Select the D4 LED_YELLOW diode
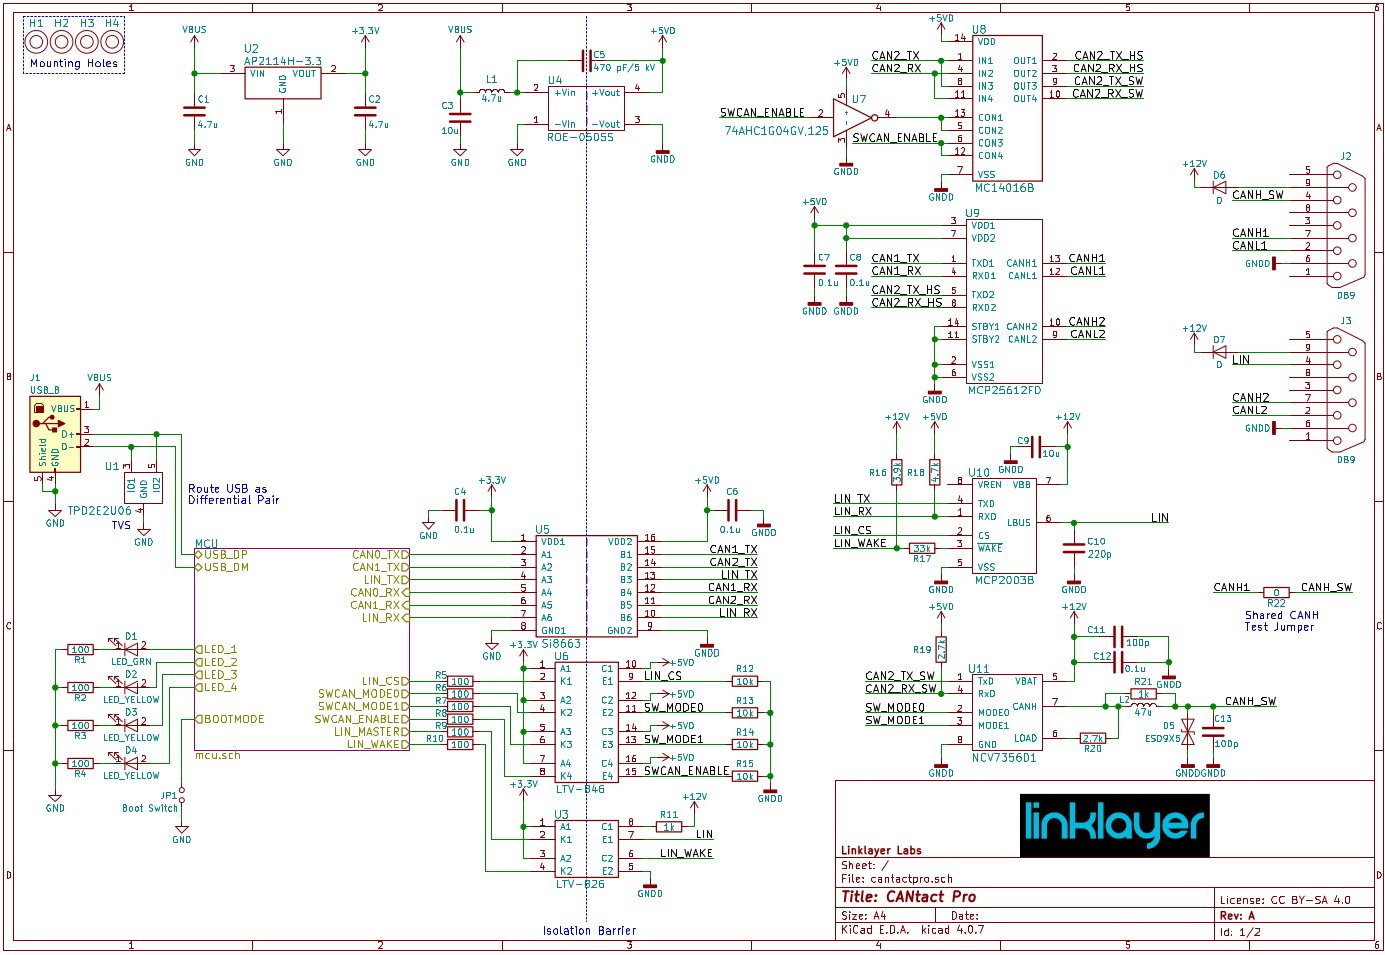Image resolution: width=1385 pixels, height=955 pixels. click(131, 763)
